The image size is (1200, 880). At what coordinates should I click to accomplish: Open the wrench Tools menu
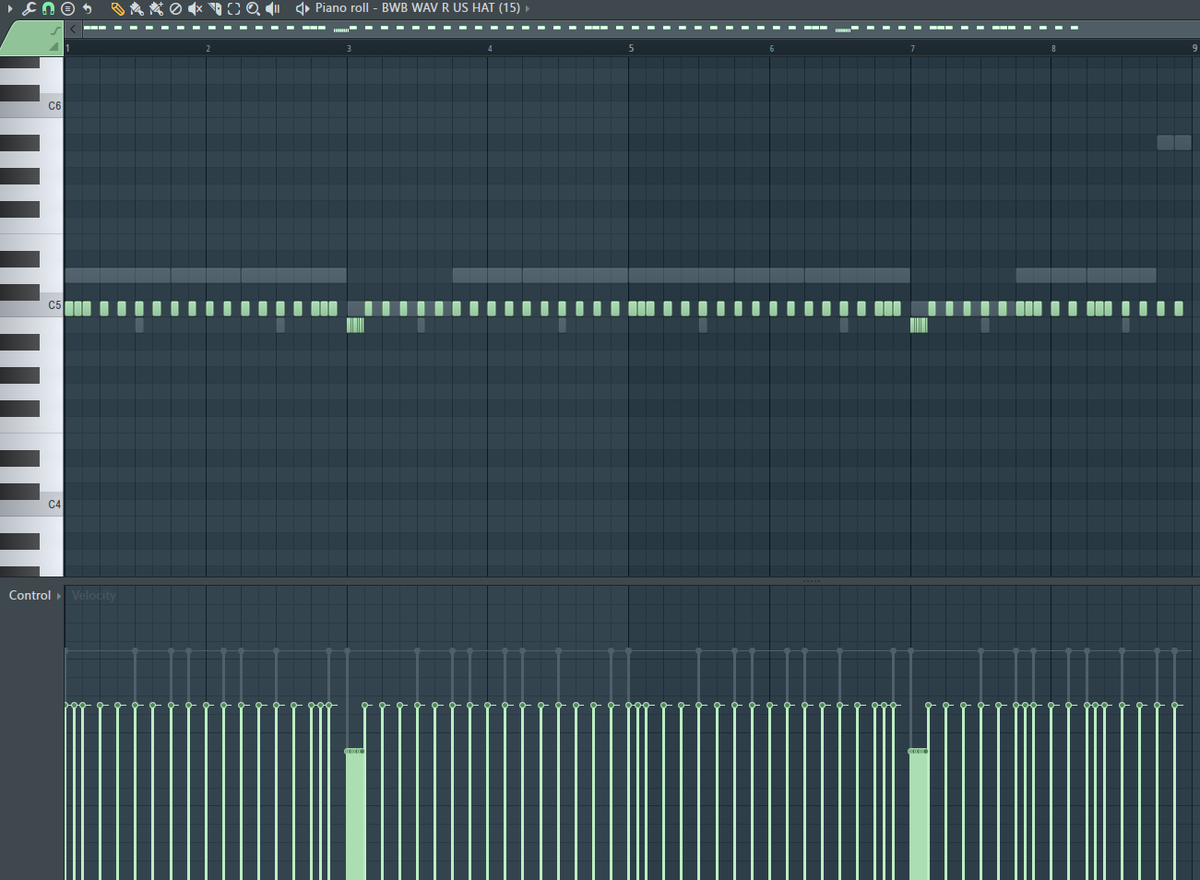click(29, 8)
